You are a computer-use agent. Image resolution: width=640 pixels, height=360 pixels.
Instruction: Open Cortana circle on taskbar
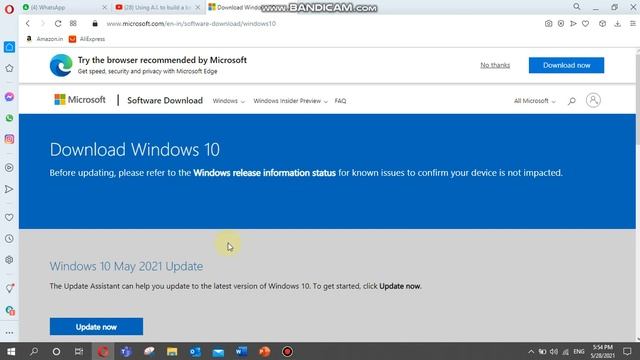[56, 351]
